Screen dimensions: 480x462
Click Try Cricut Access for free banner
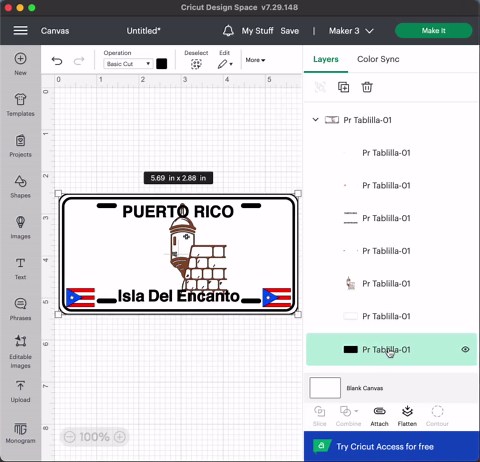(x=392, y=446)
